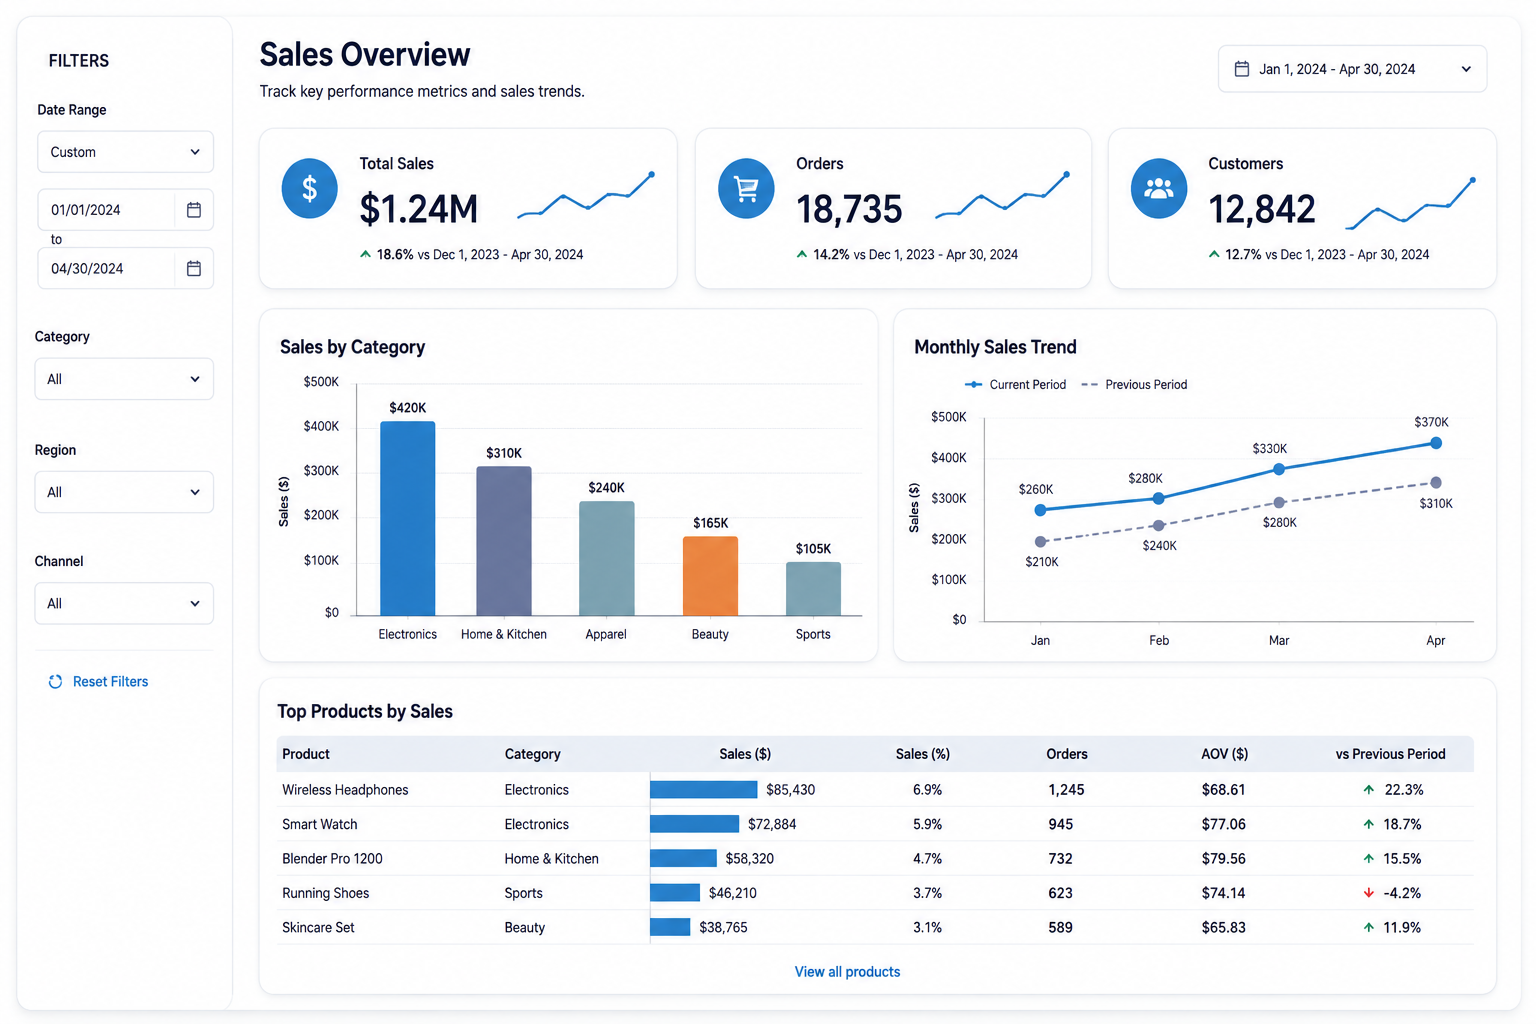Select the Smart Watch product name
1536x1024 pixels.
click(320, 824)
